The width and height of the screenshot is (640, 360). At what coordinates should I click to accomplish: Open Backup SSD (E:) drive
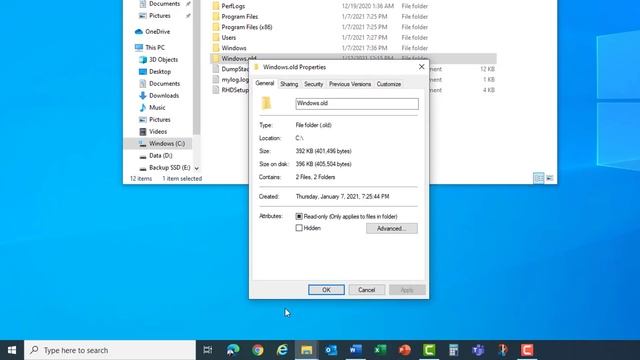(x=169, y=167)
